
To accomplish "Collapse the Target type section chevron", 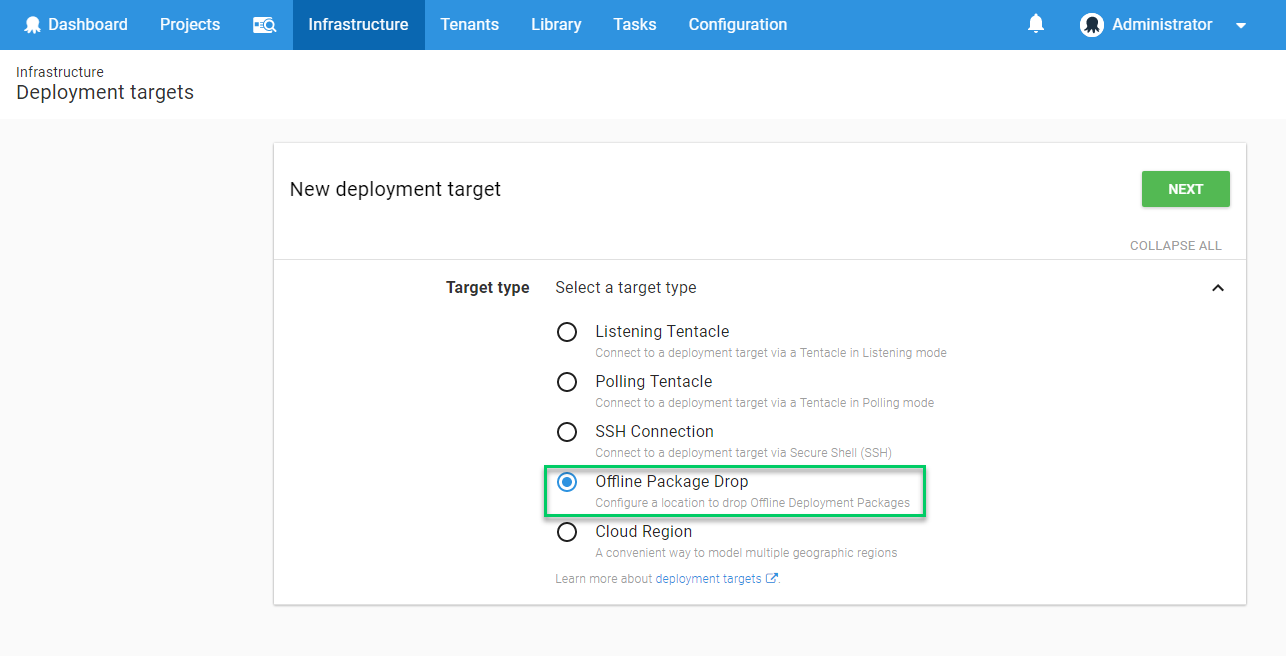I will pyautogui.click(x=1218, y=288).
